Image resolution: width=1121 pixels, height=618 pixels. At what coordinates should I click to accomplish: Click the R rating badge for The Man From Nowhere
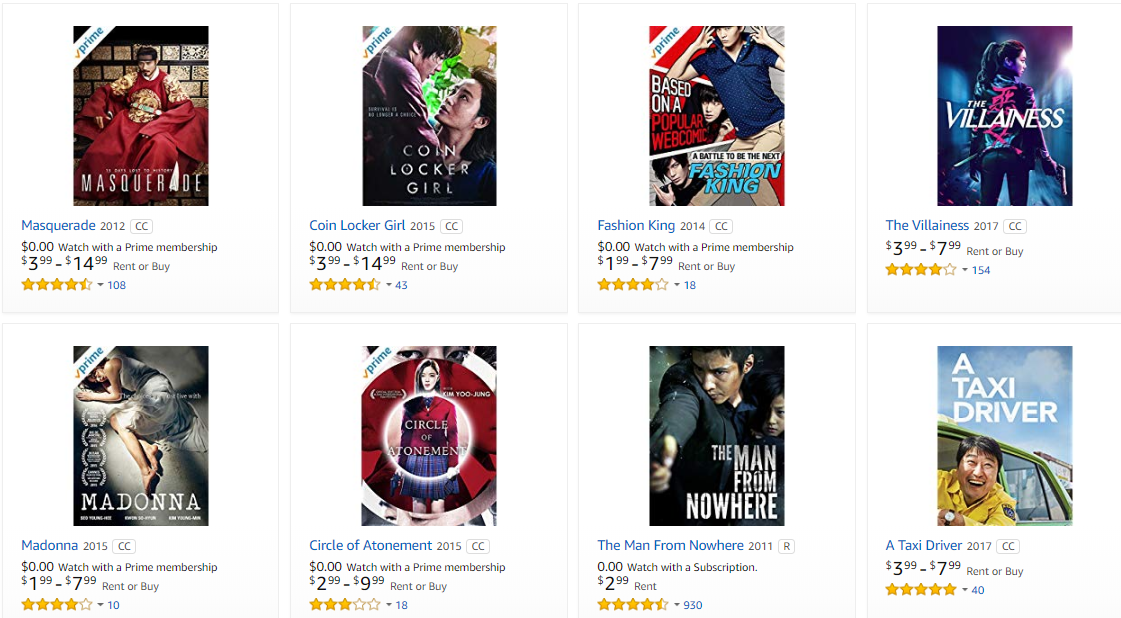click(786, 546)
